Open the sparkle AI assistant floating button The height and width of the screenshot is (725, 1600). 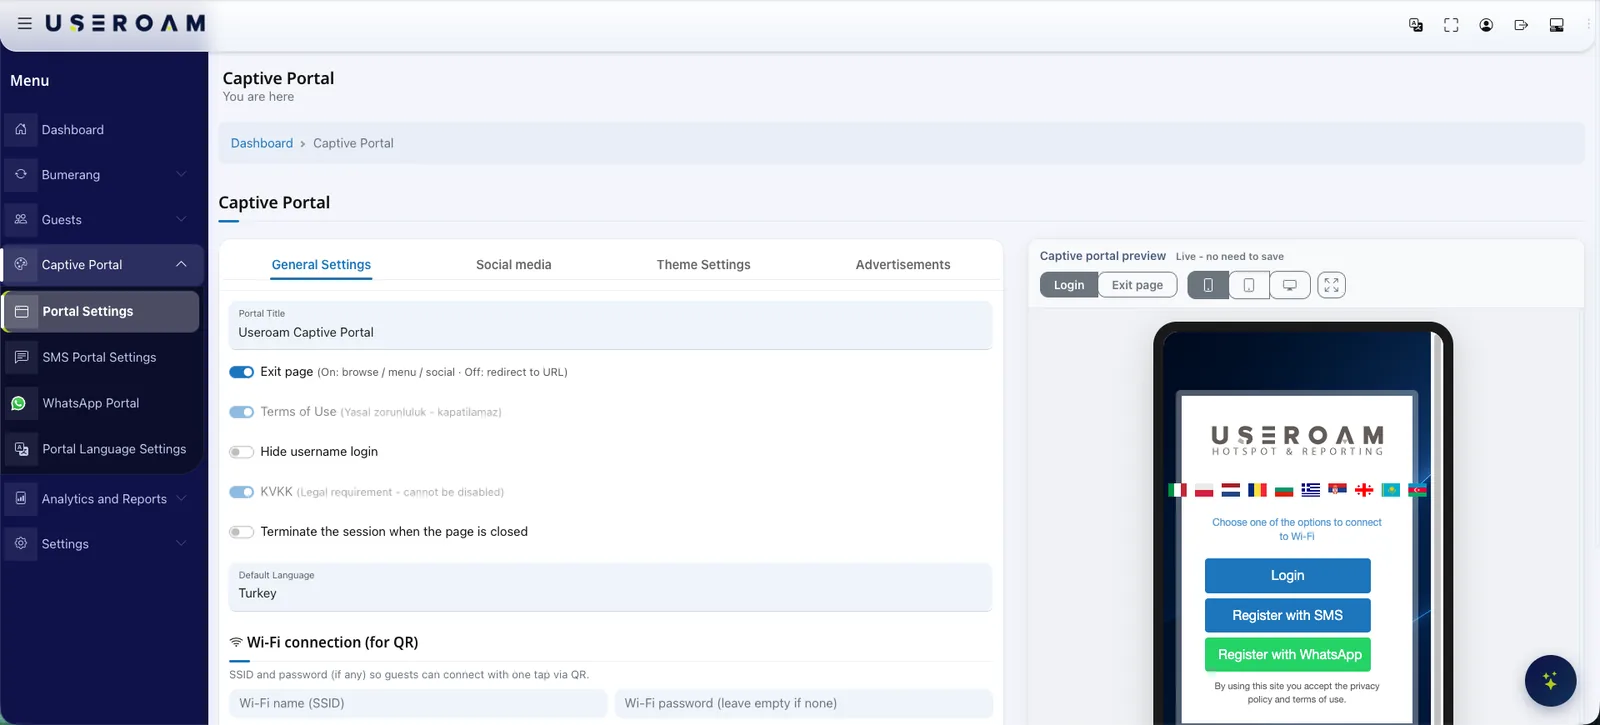pos(1550,681)
